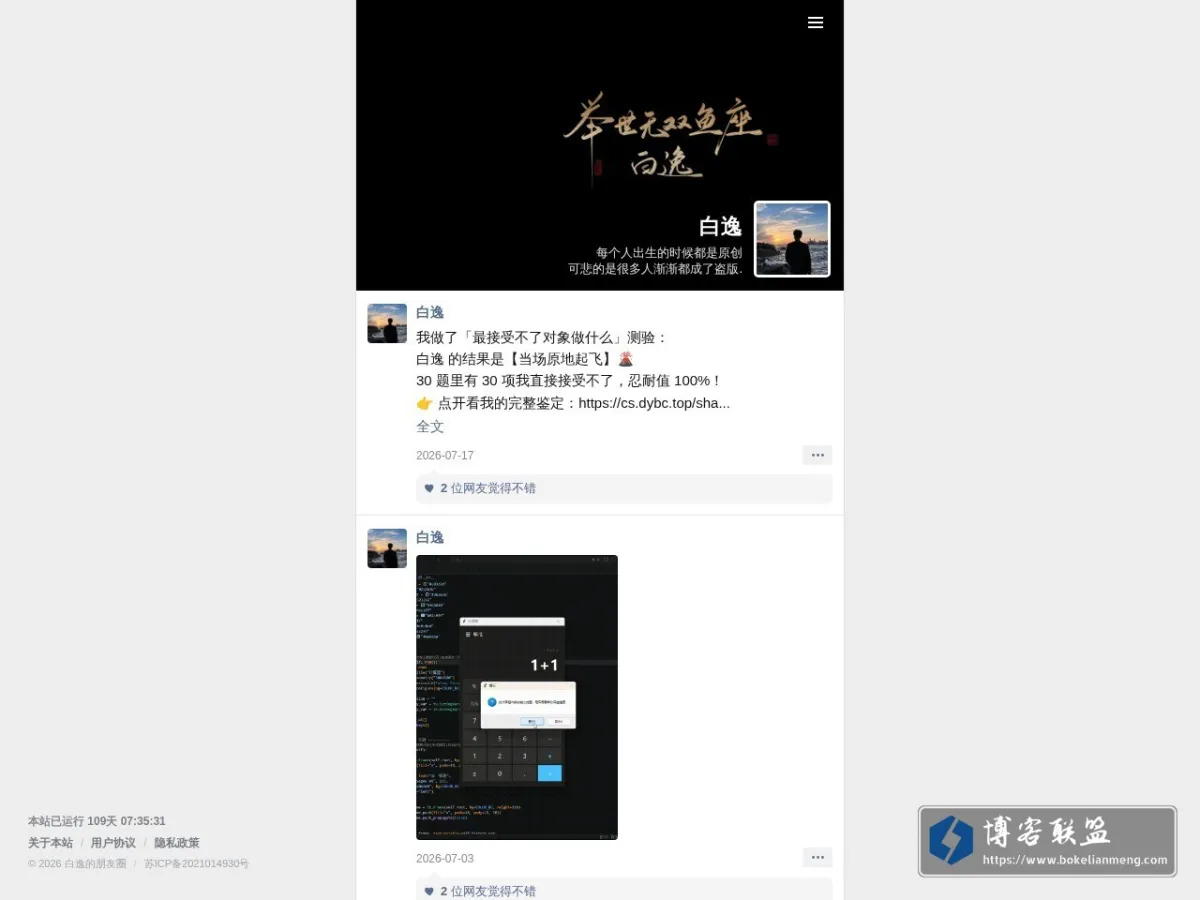
Task: Open the more options button for 2026-07-17 post
Action: (817, 455)
